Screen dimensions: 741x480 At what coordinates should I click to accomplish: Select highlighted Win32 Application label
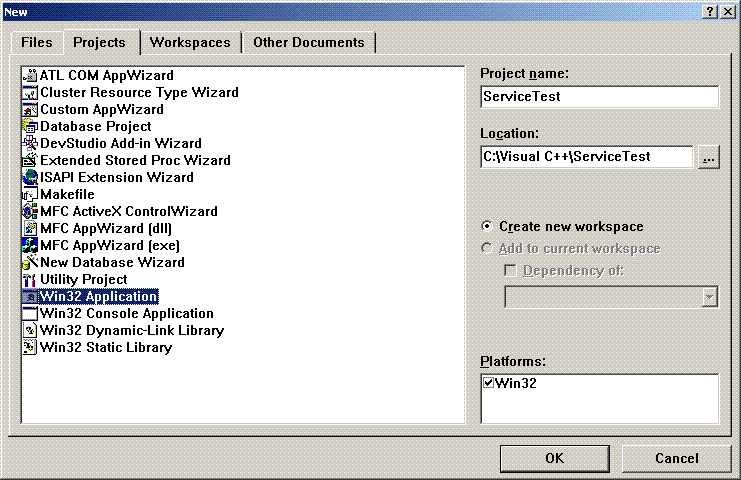coord(99,297)
